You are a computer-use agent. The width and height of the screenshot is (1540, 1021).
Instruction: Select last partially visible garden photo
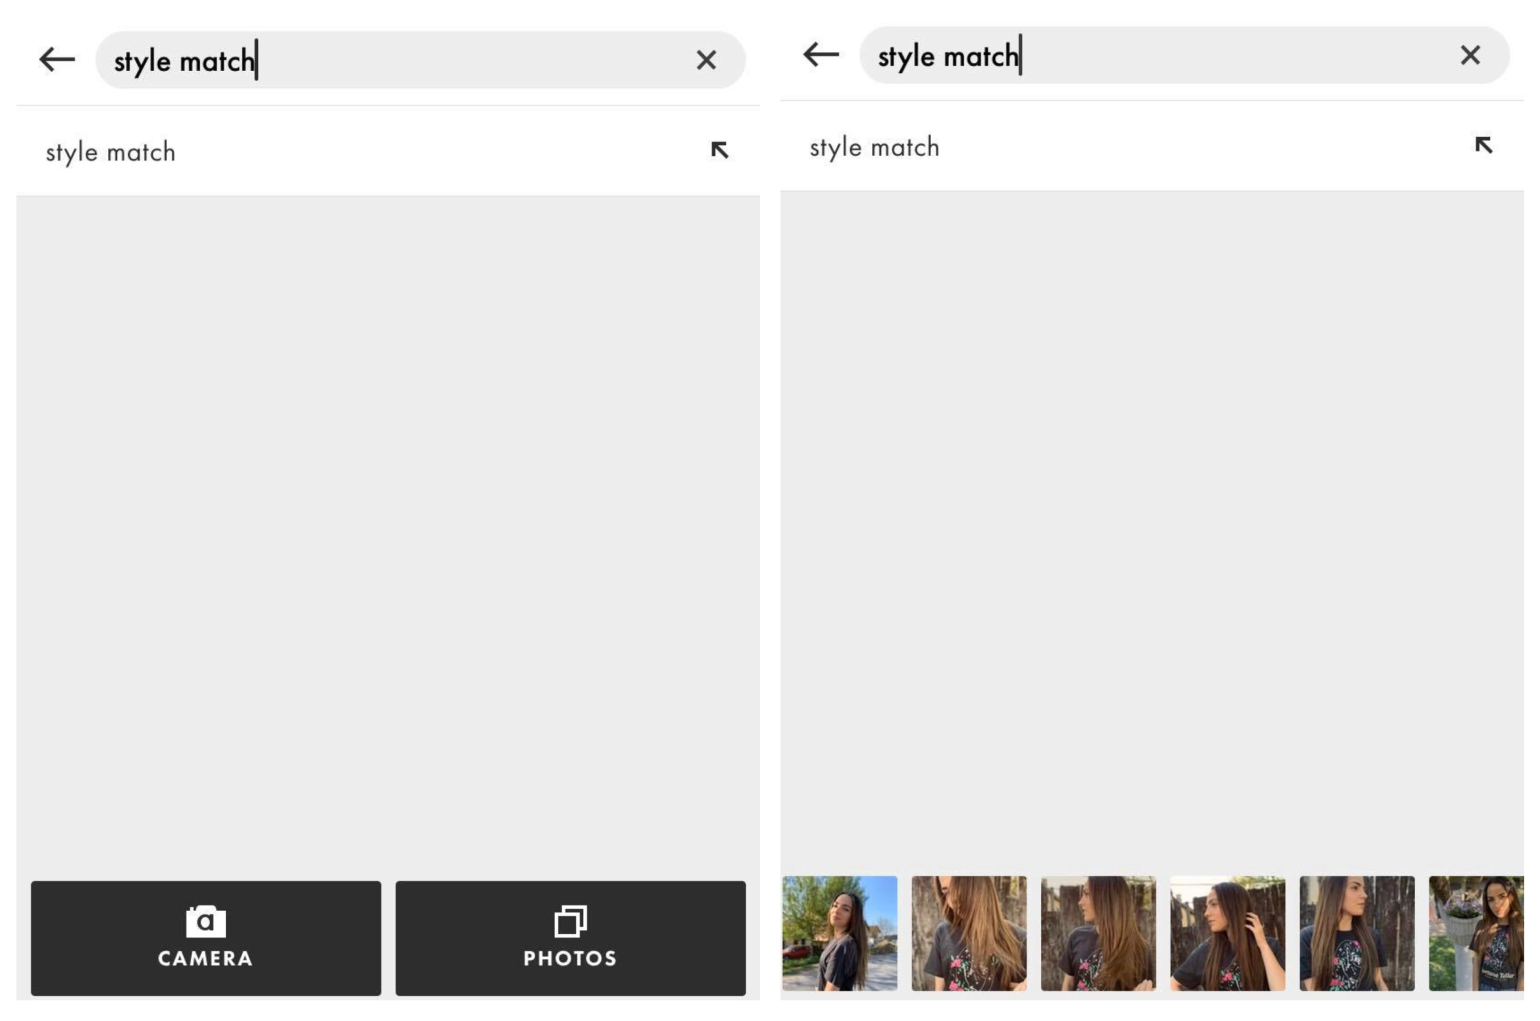tap(1477, 933)
